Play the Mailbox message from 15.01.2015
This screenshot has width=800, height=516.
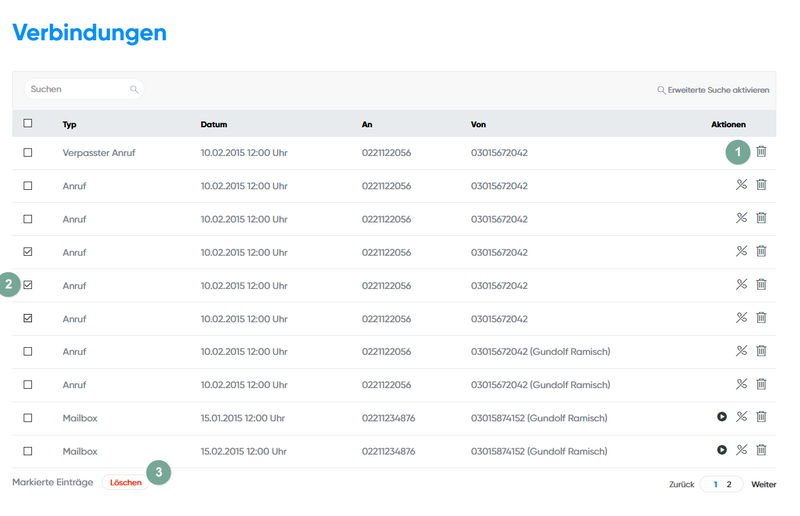(722, 417)
